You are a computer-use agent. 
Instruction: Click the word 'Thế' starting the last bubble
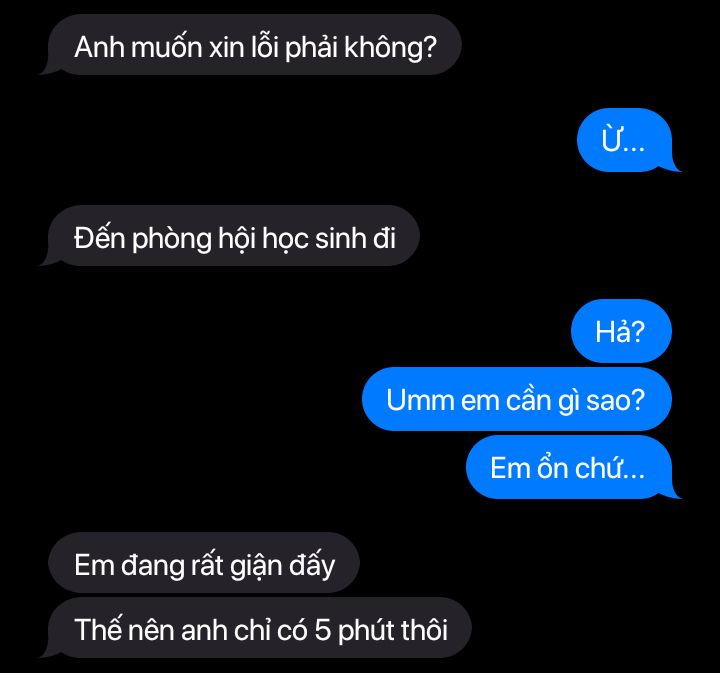coord(97,629)
